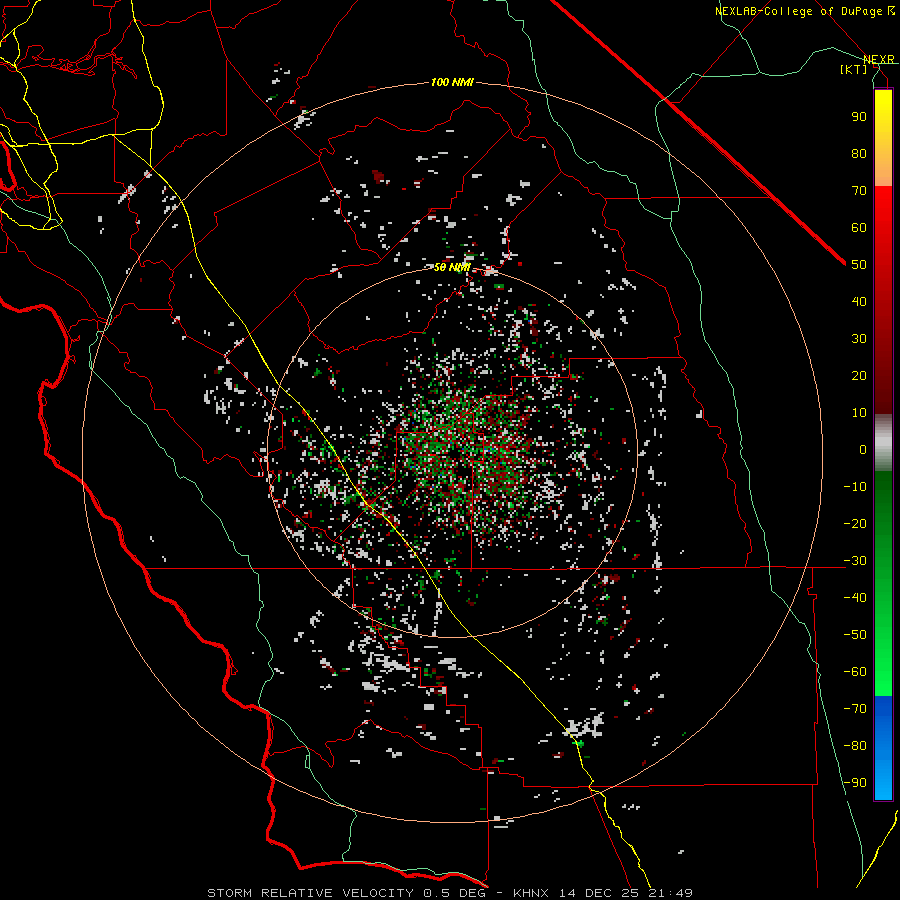Select the 50 value on the velocity scale
The height and width of the screenshot is (900, 900).
point(859,265)
